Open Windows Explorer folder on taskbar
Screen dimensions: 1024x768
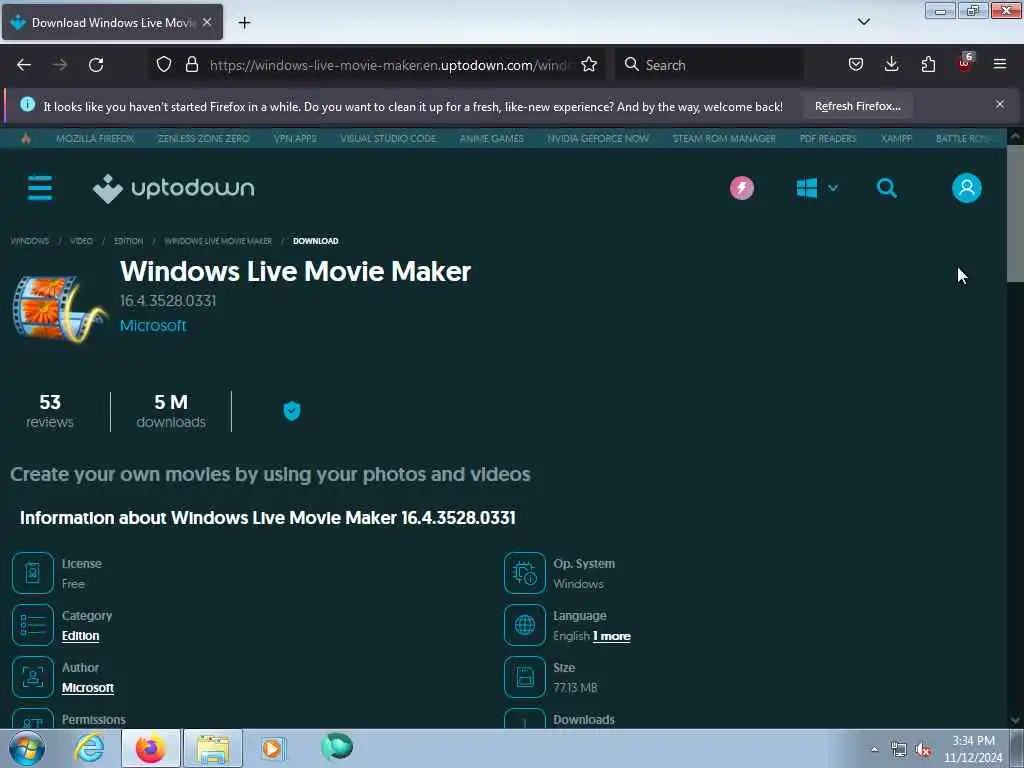(x=213, y=748)
